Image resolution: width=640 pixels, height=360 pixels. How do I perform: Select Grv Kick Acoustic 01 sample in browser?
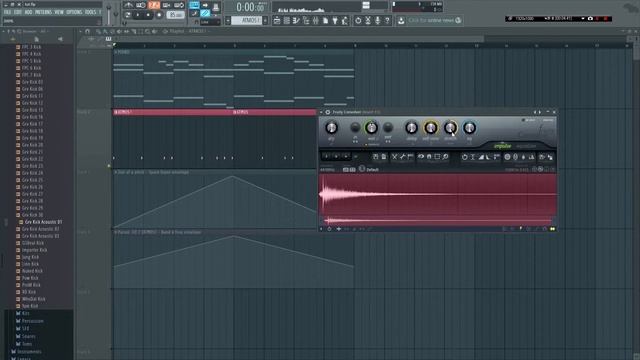(x=43, y=222)
